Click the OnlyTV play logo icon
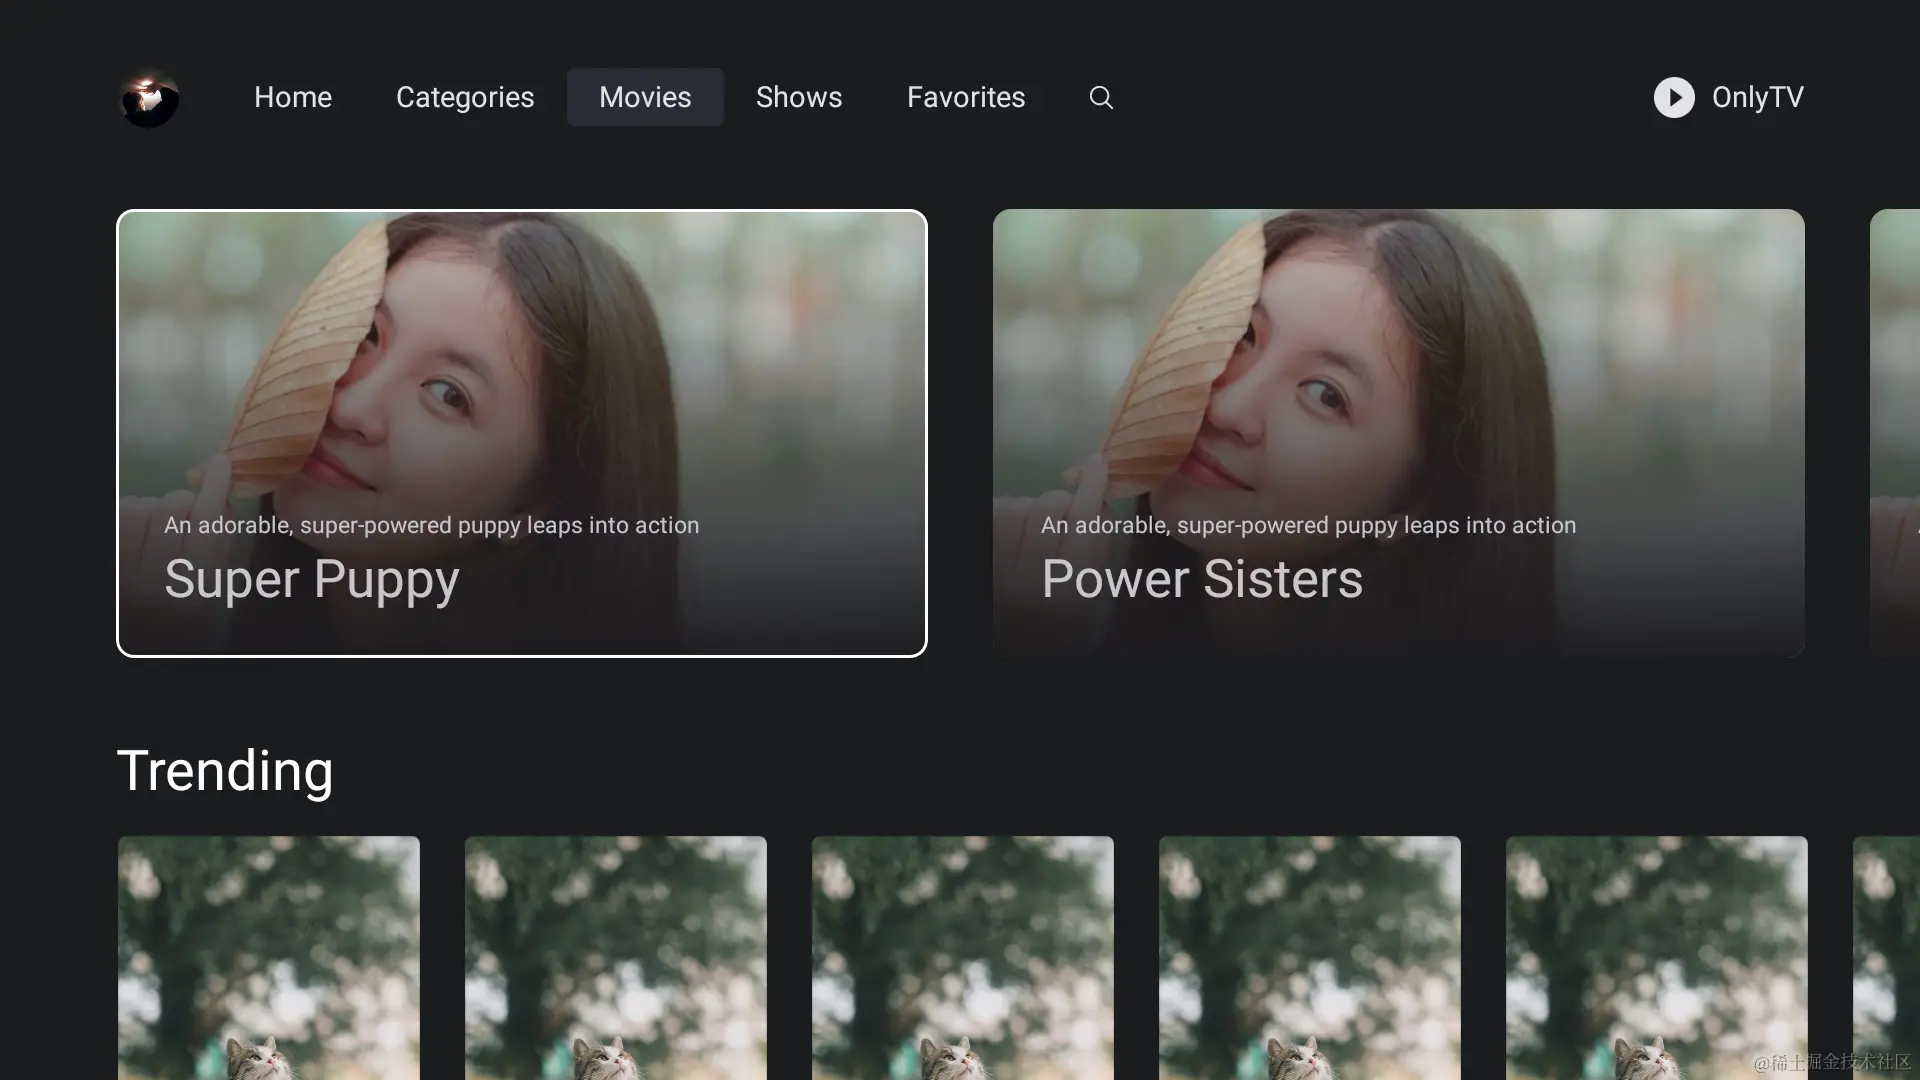Image resolution: width=1920 pixels, height=1080 pixels. coord(1674,97)
